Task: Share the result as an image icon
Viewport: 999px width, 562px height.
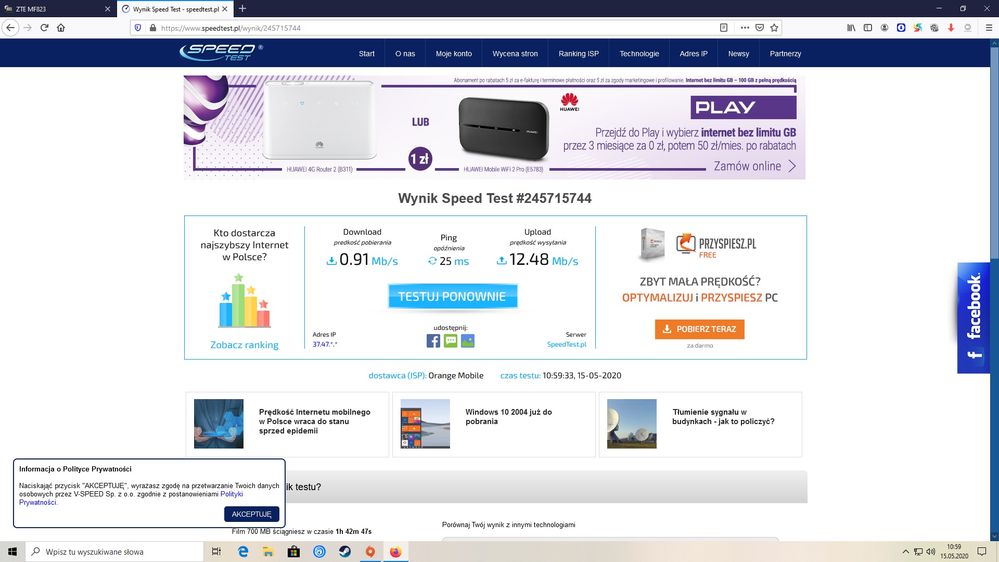Action: [468, 341]
